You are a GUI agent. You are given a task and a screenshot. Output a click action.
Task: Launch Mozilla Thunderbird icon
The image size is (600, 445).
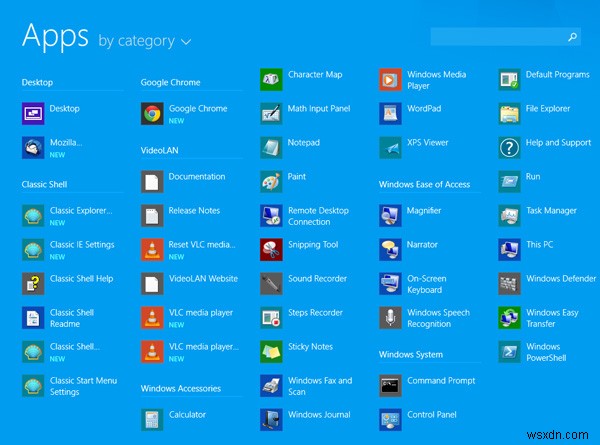[x=33, y=148]
